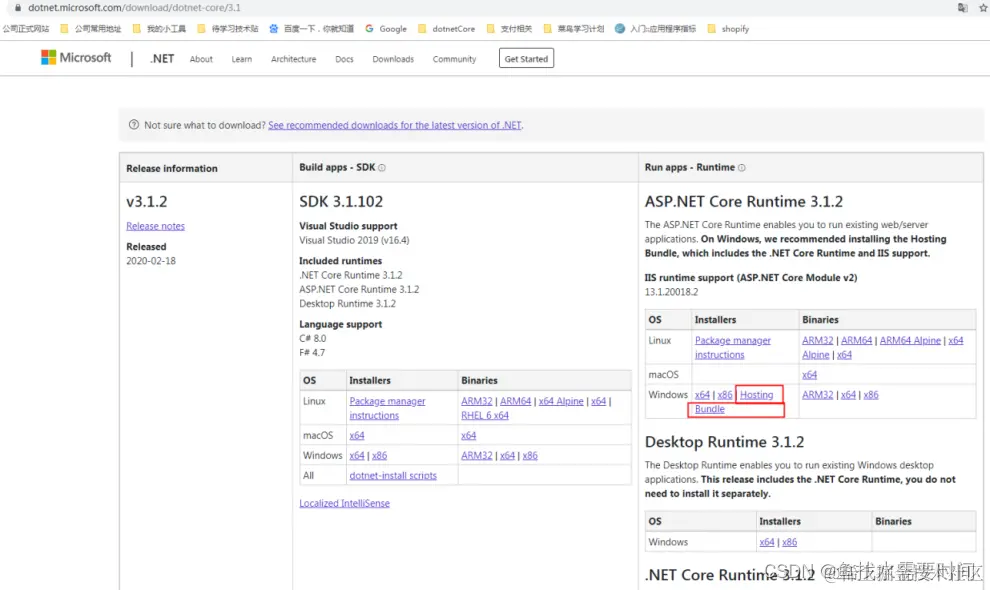Click the Get Started button

(526, 58)
